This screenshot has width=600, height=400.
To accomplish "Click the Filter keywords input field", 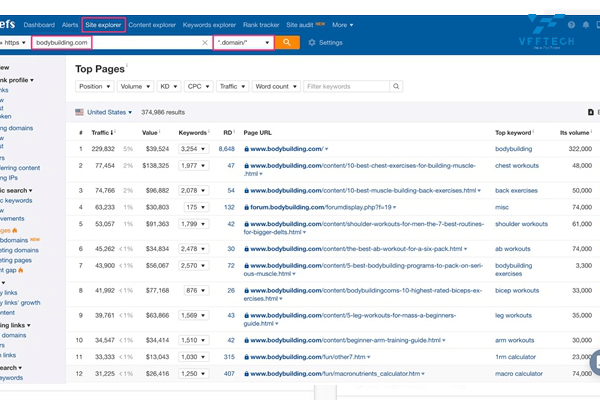I will (x=346, y=87).
